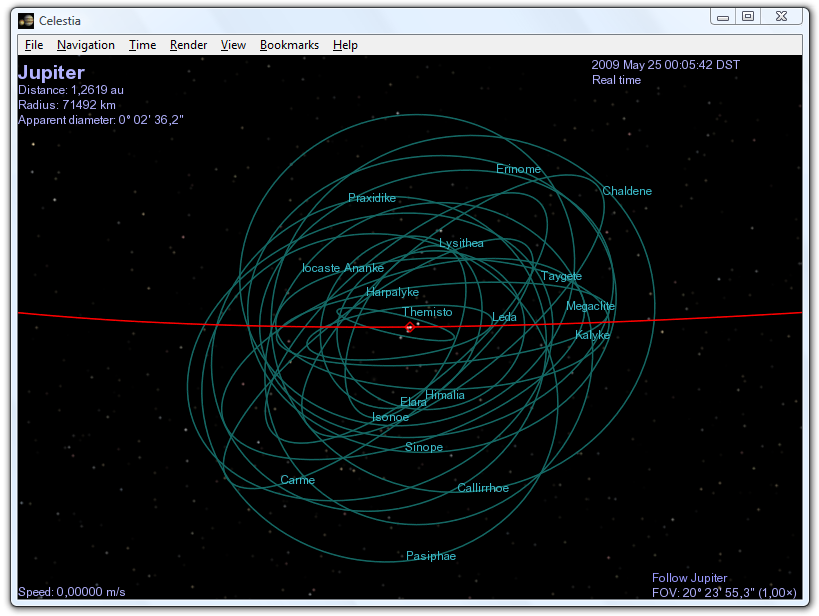
Task: Open the File menu
Action: (34, 45)
